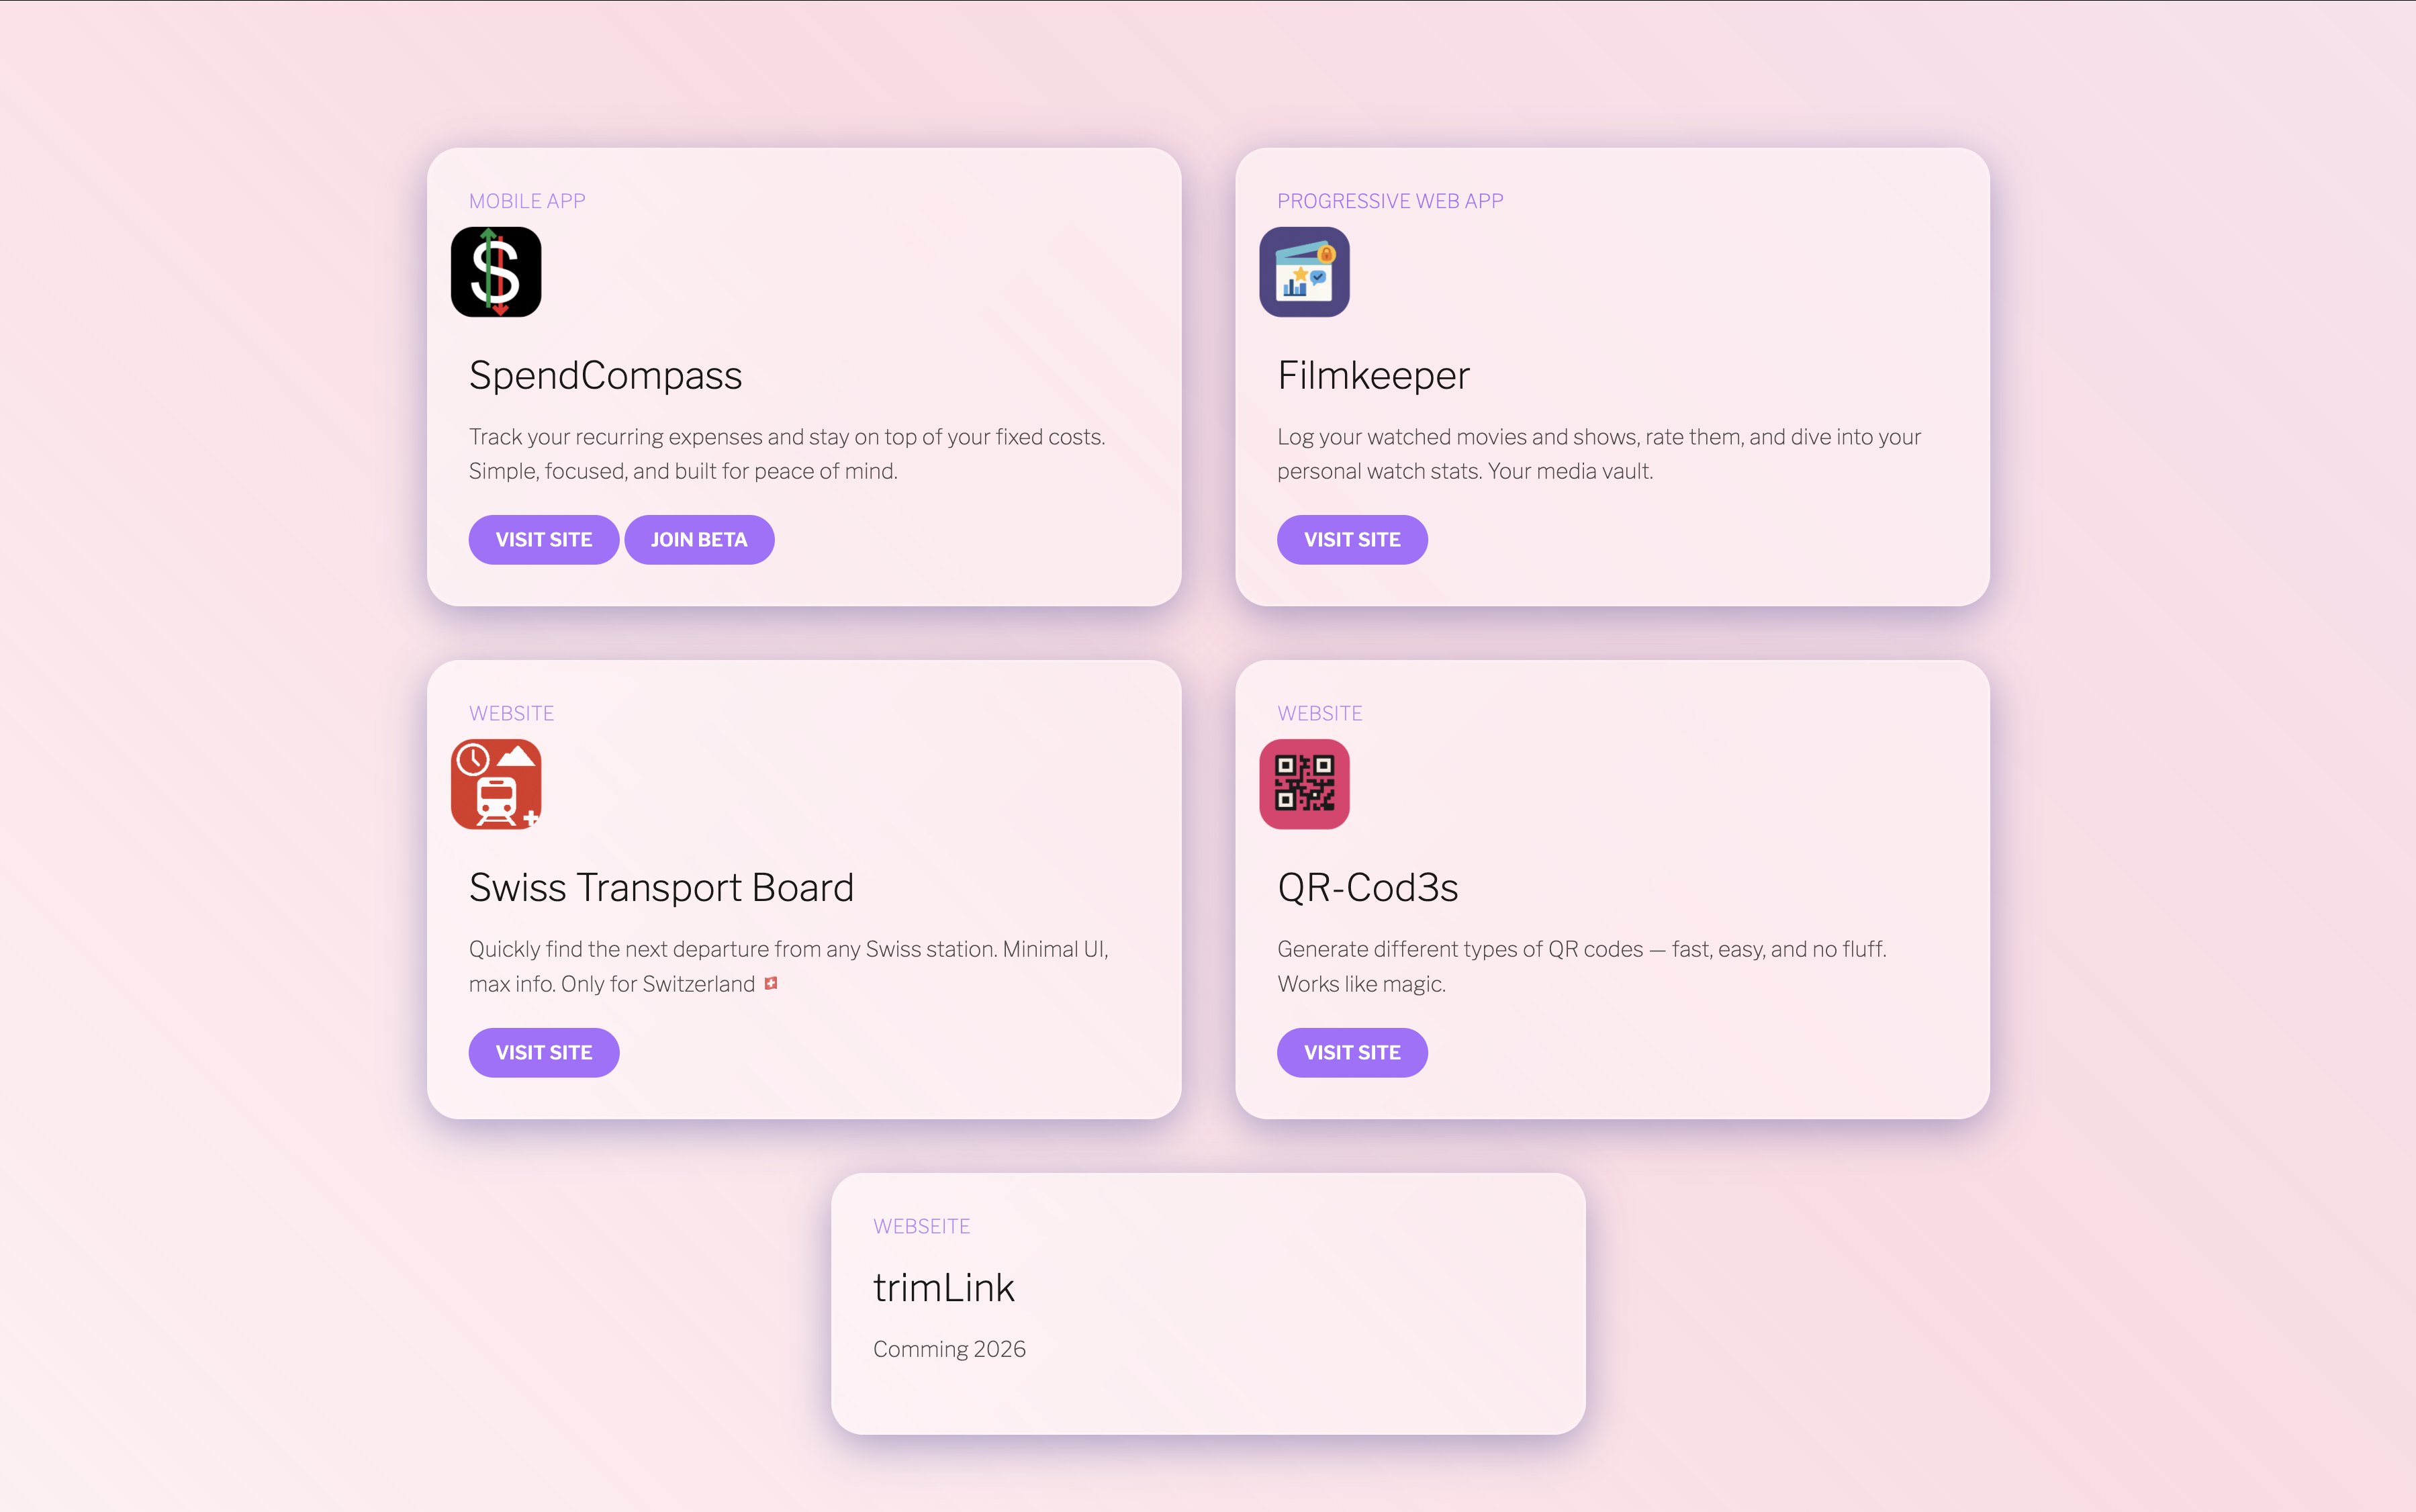Click the WEBSITE label above QR-Cod3s
The width and height of the screenshot is (2416, 1512).
[x=1319, y=713]
